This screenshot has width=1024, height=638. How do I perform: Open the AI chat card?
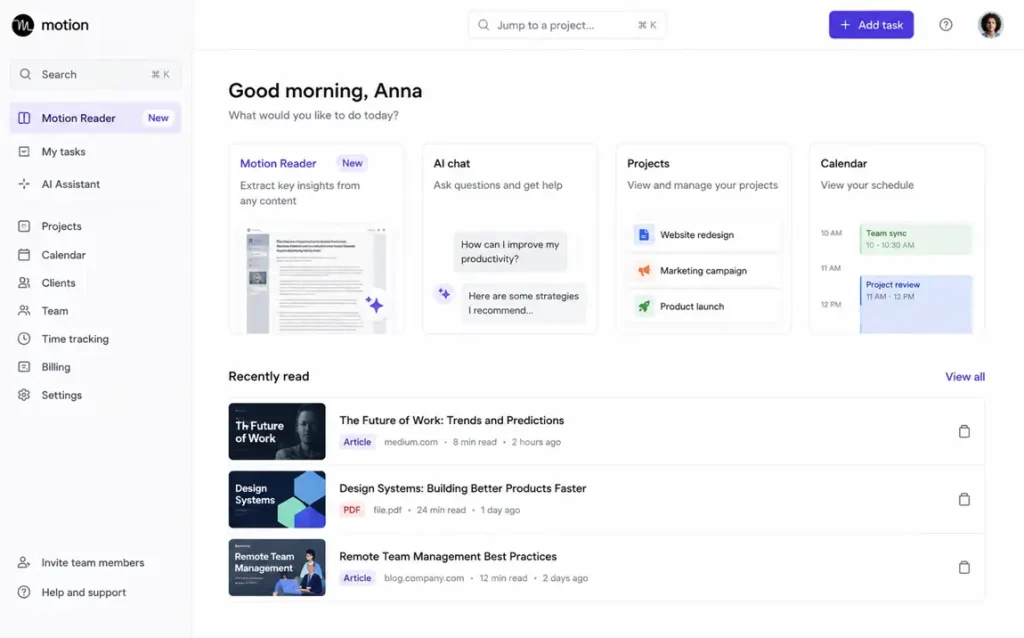pos(509,239)
